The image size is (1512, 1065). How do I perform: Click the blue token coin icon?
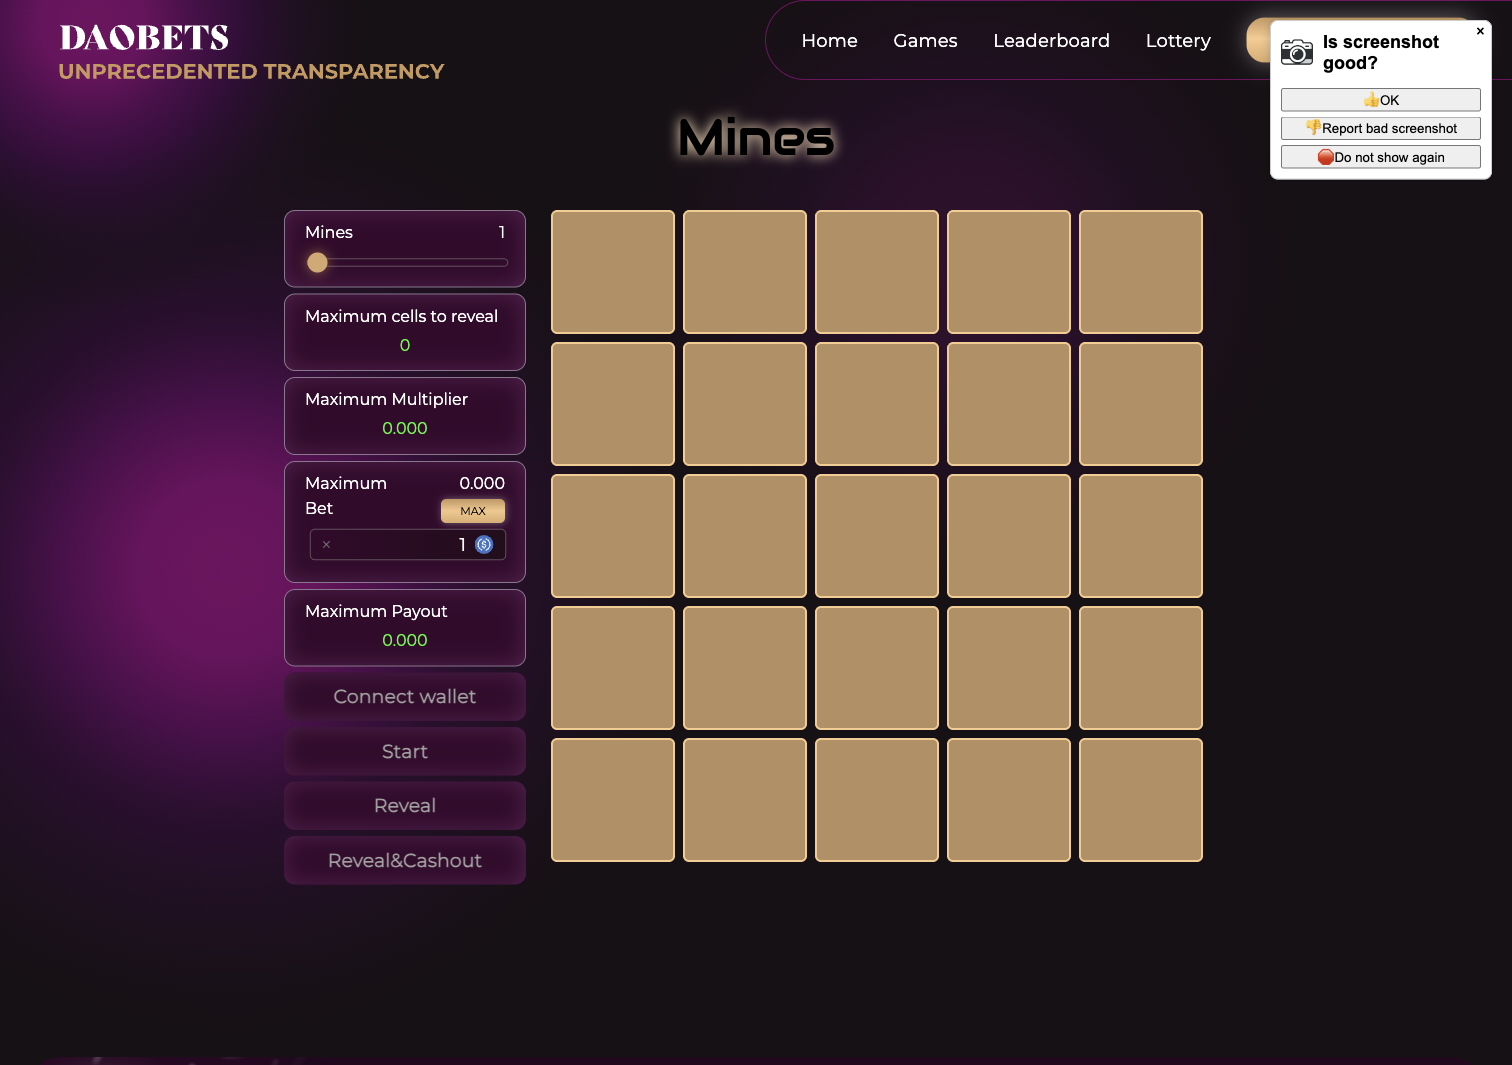(484, 545)
